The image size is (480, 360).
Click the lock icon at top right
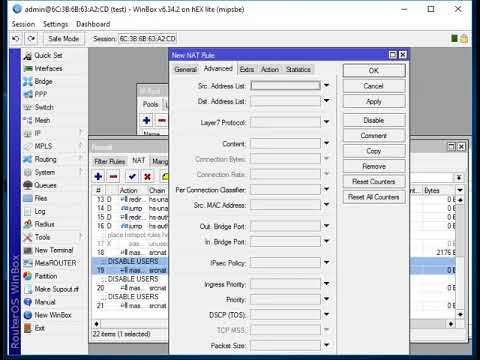(464, 39)
